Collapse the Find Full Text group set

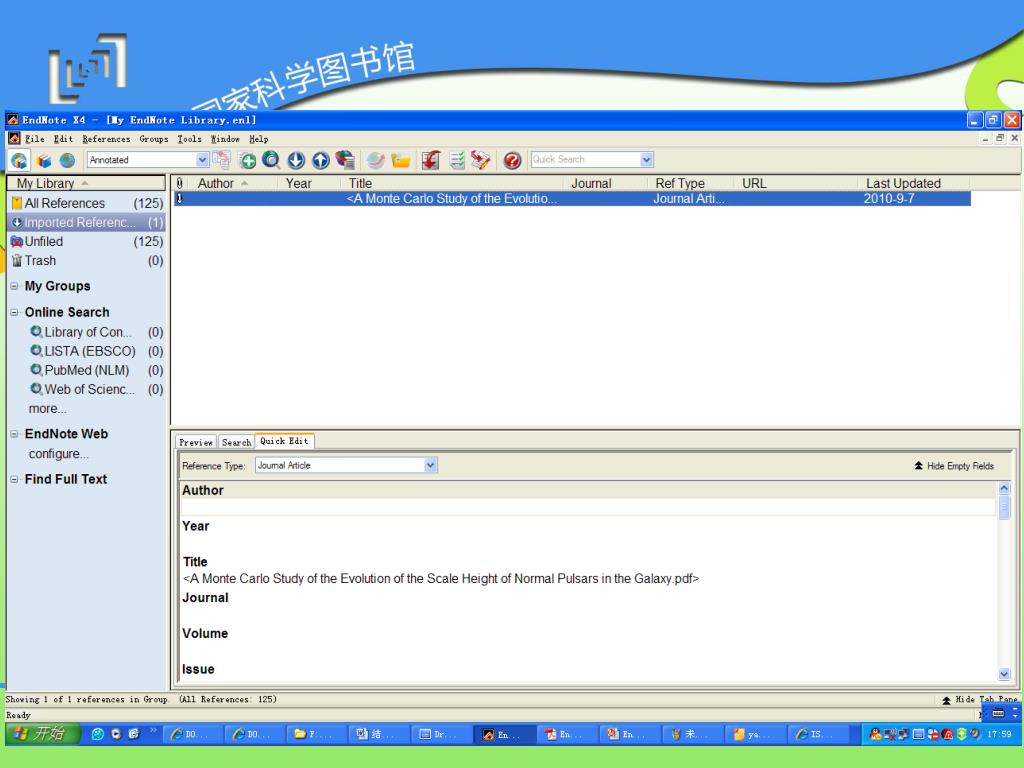(14, 479)
